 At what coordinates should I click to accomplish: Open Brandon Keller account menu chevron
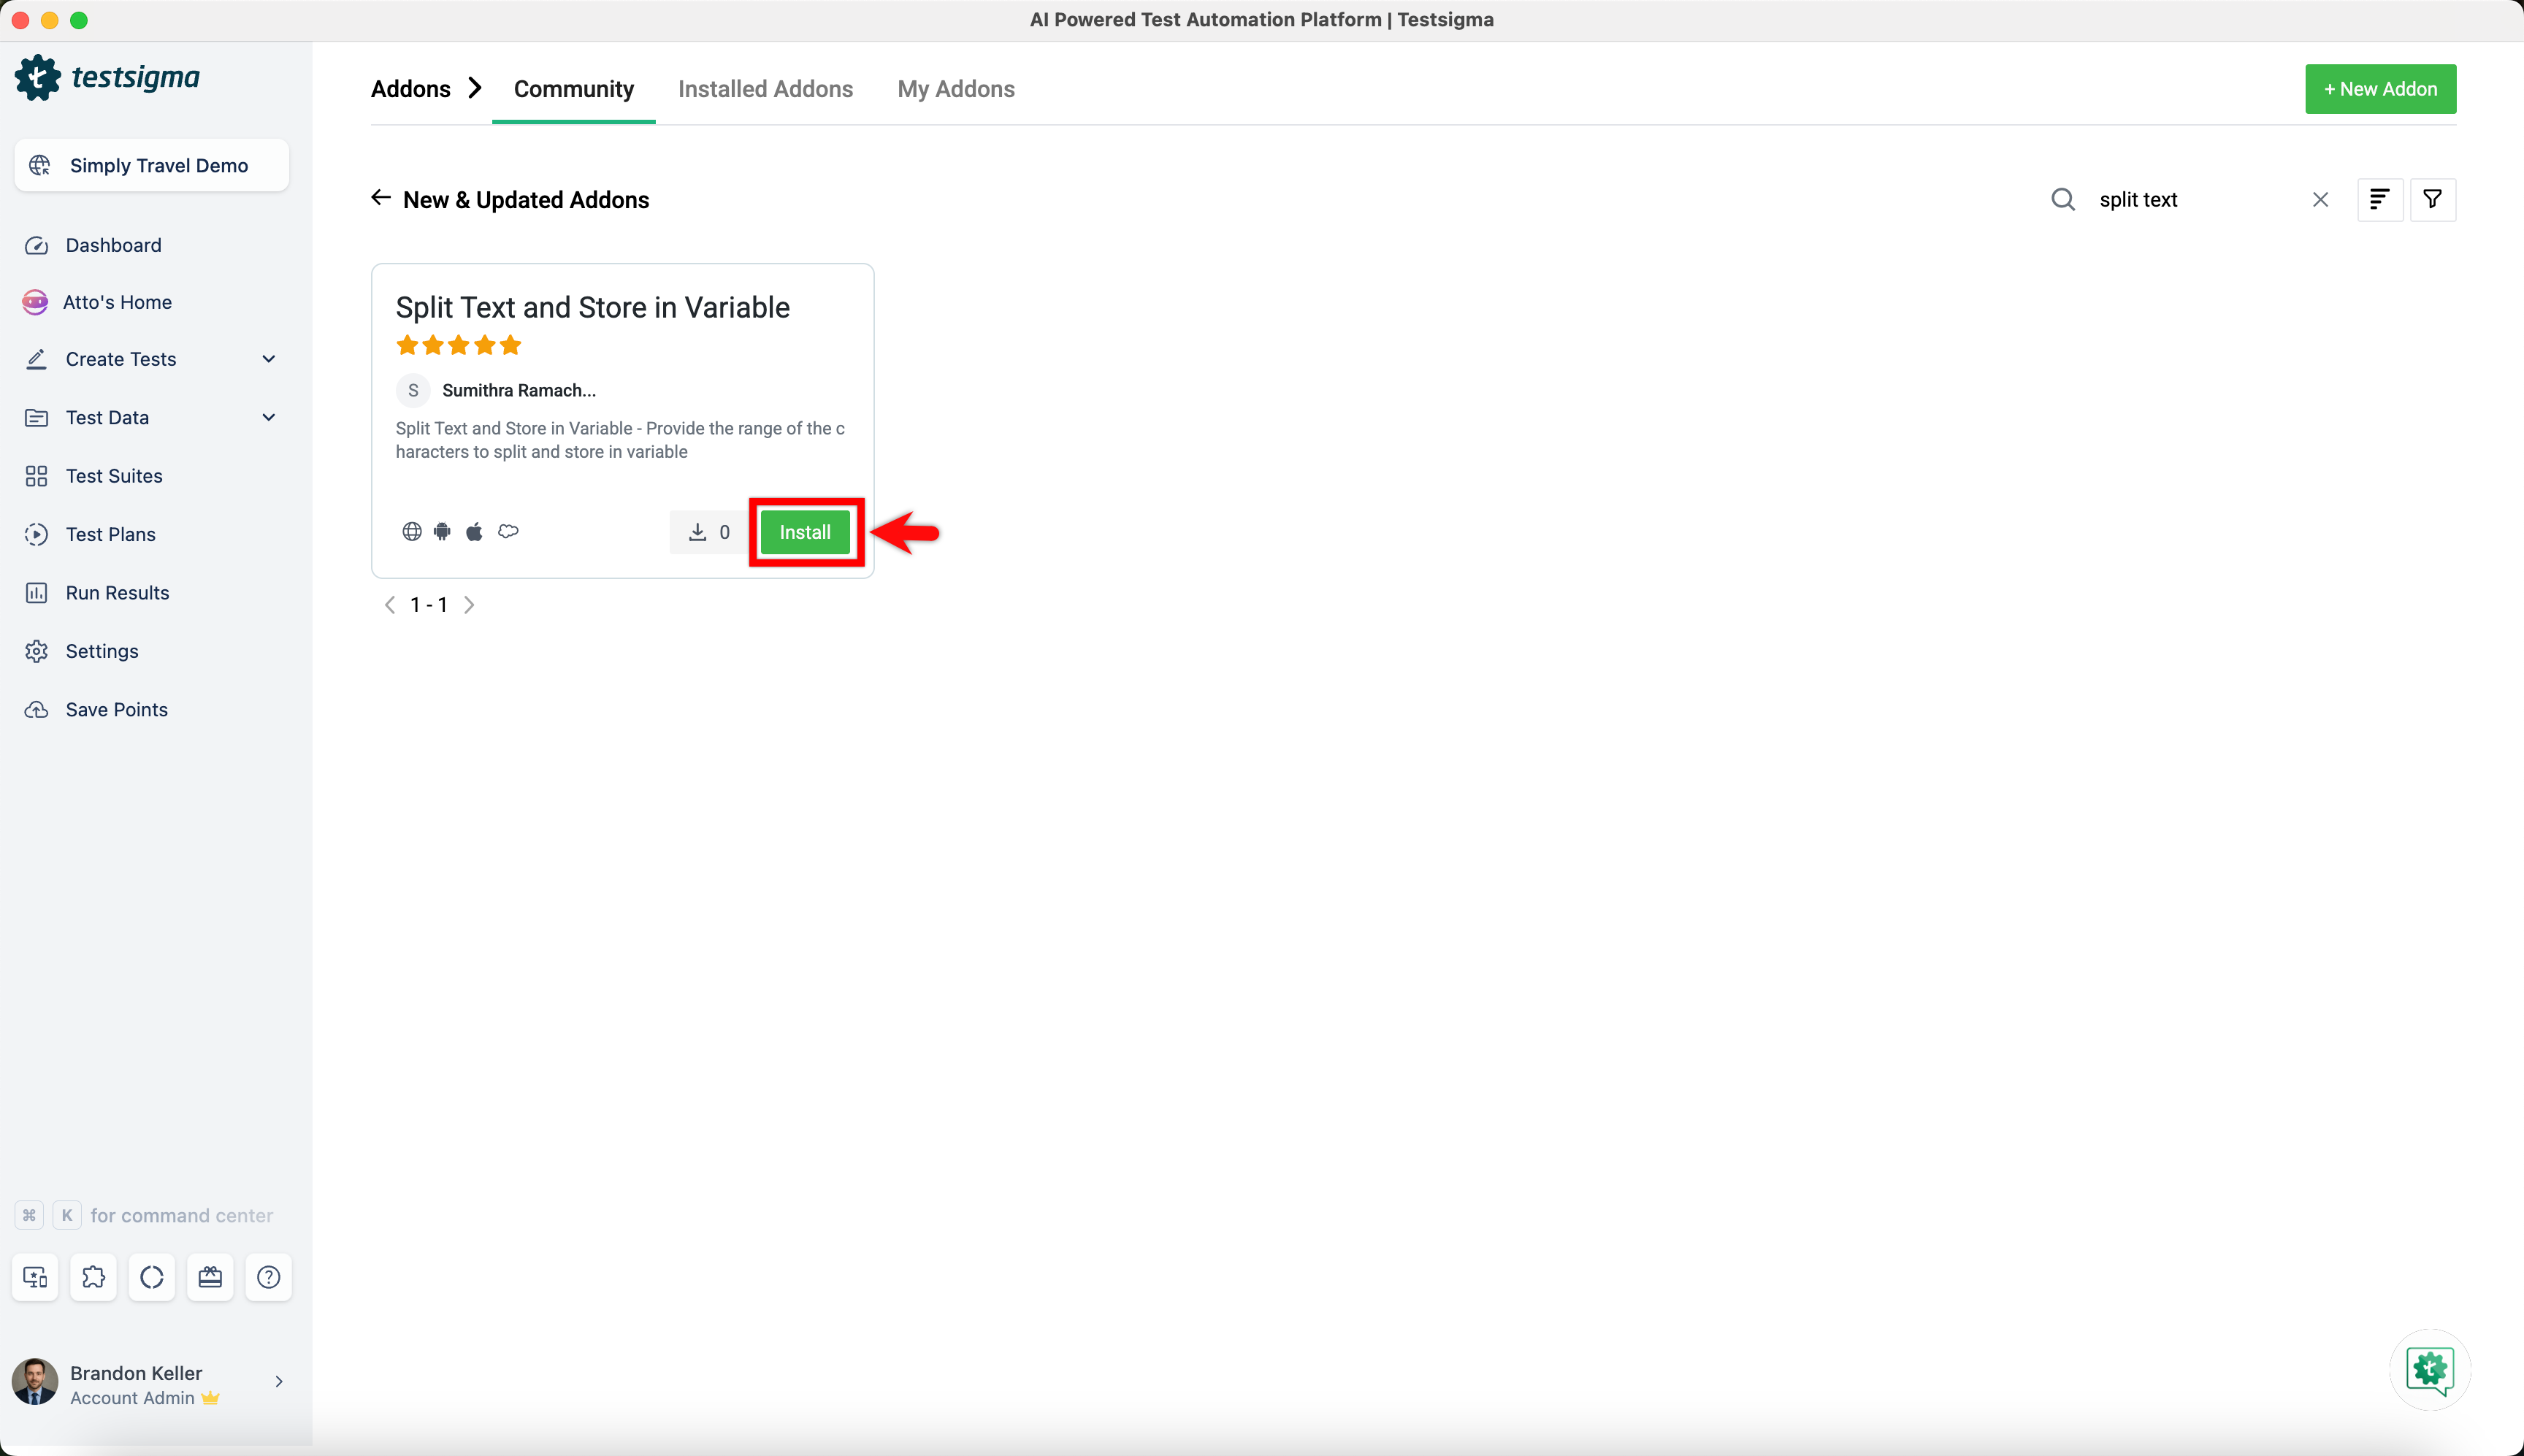279,1381
